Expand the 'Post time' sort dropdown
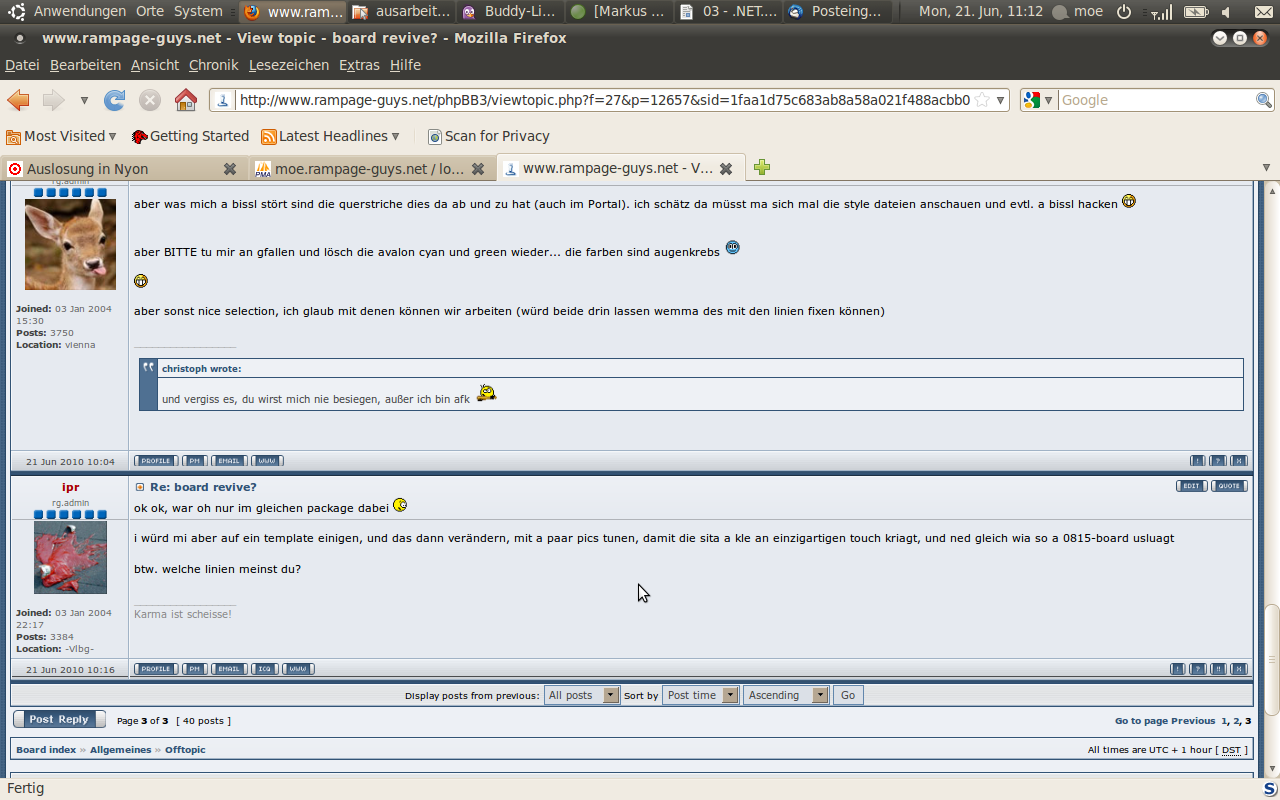The width and height of the screenshot is (1280, 800). (700, 695)
